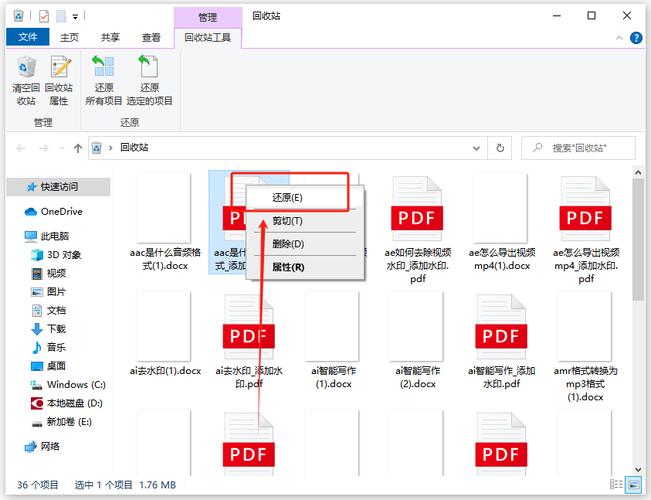Click the 清空回收站 (Empty Recycle Bin) icon

pyautogui.click(x=25, y=81)
